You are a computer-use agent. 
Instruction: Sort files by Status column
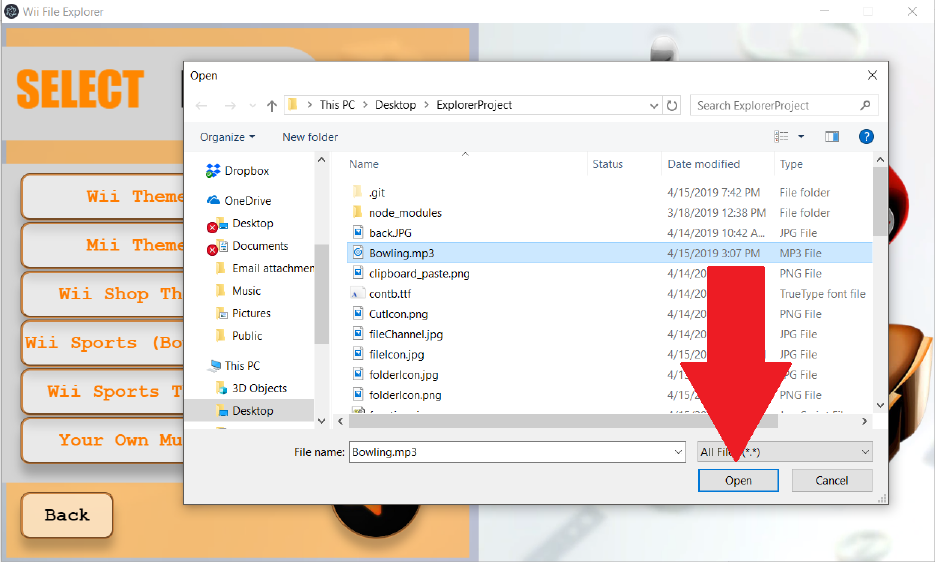(607, 164)
